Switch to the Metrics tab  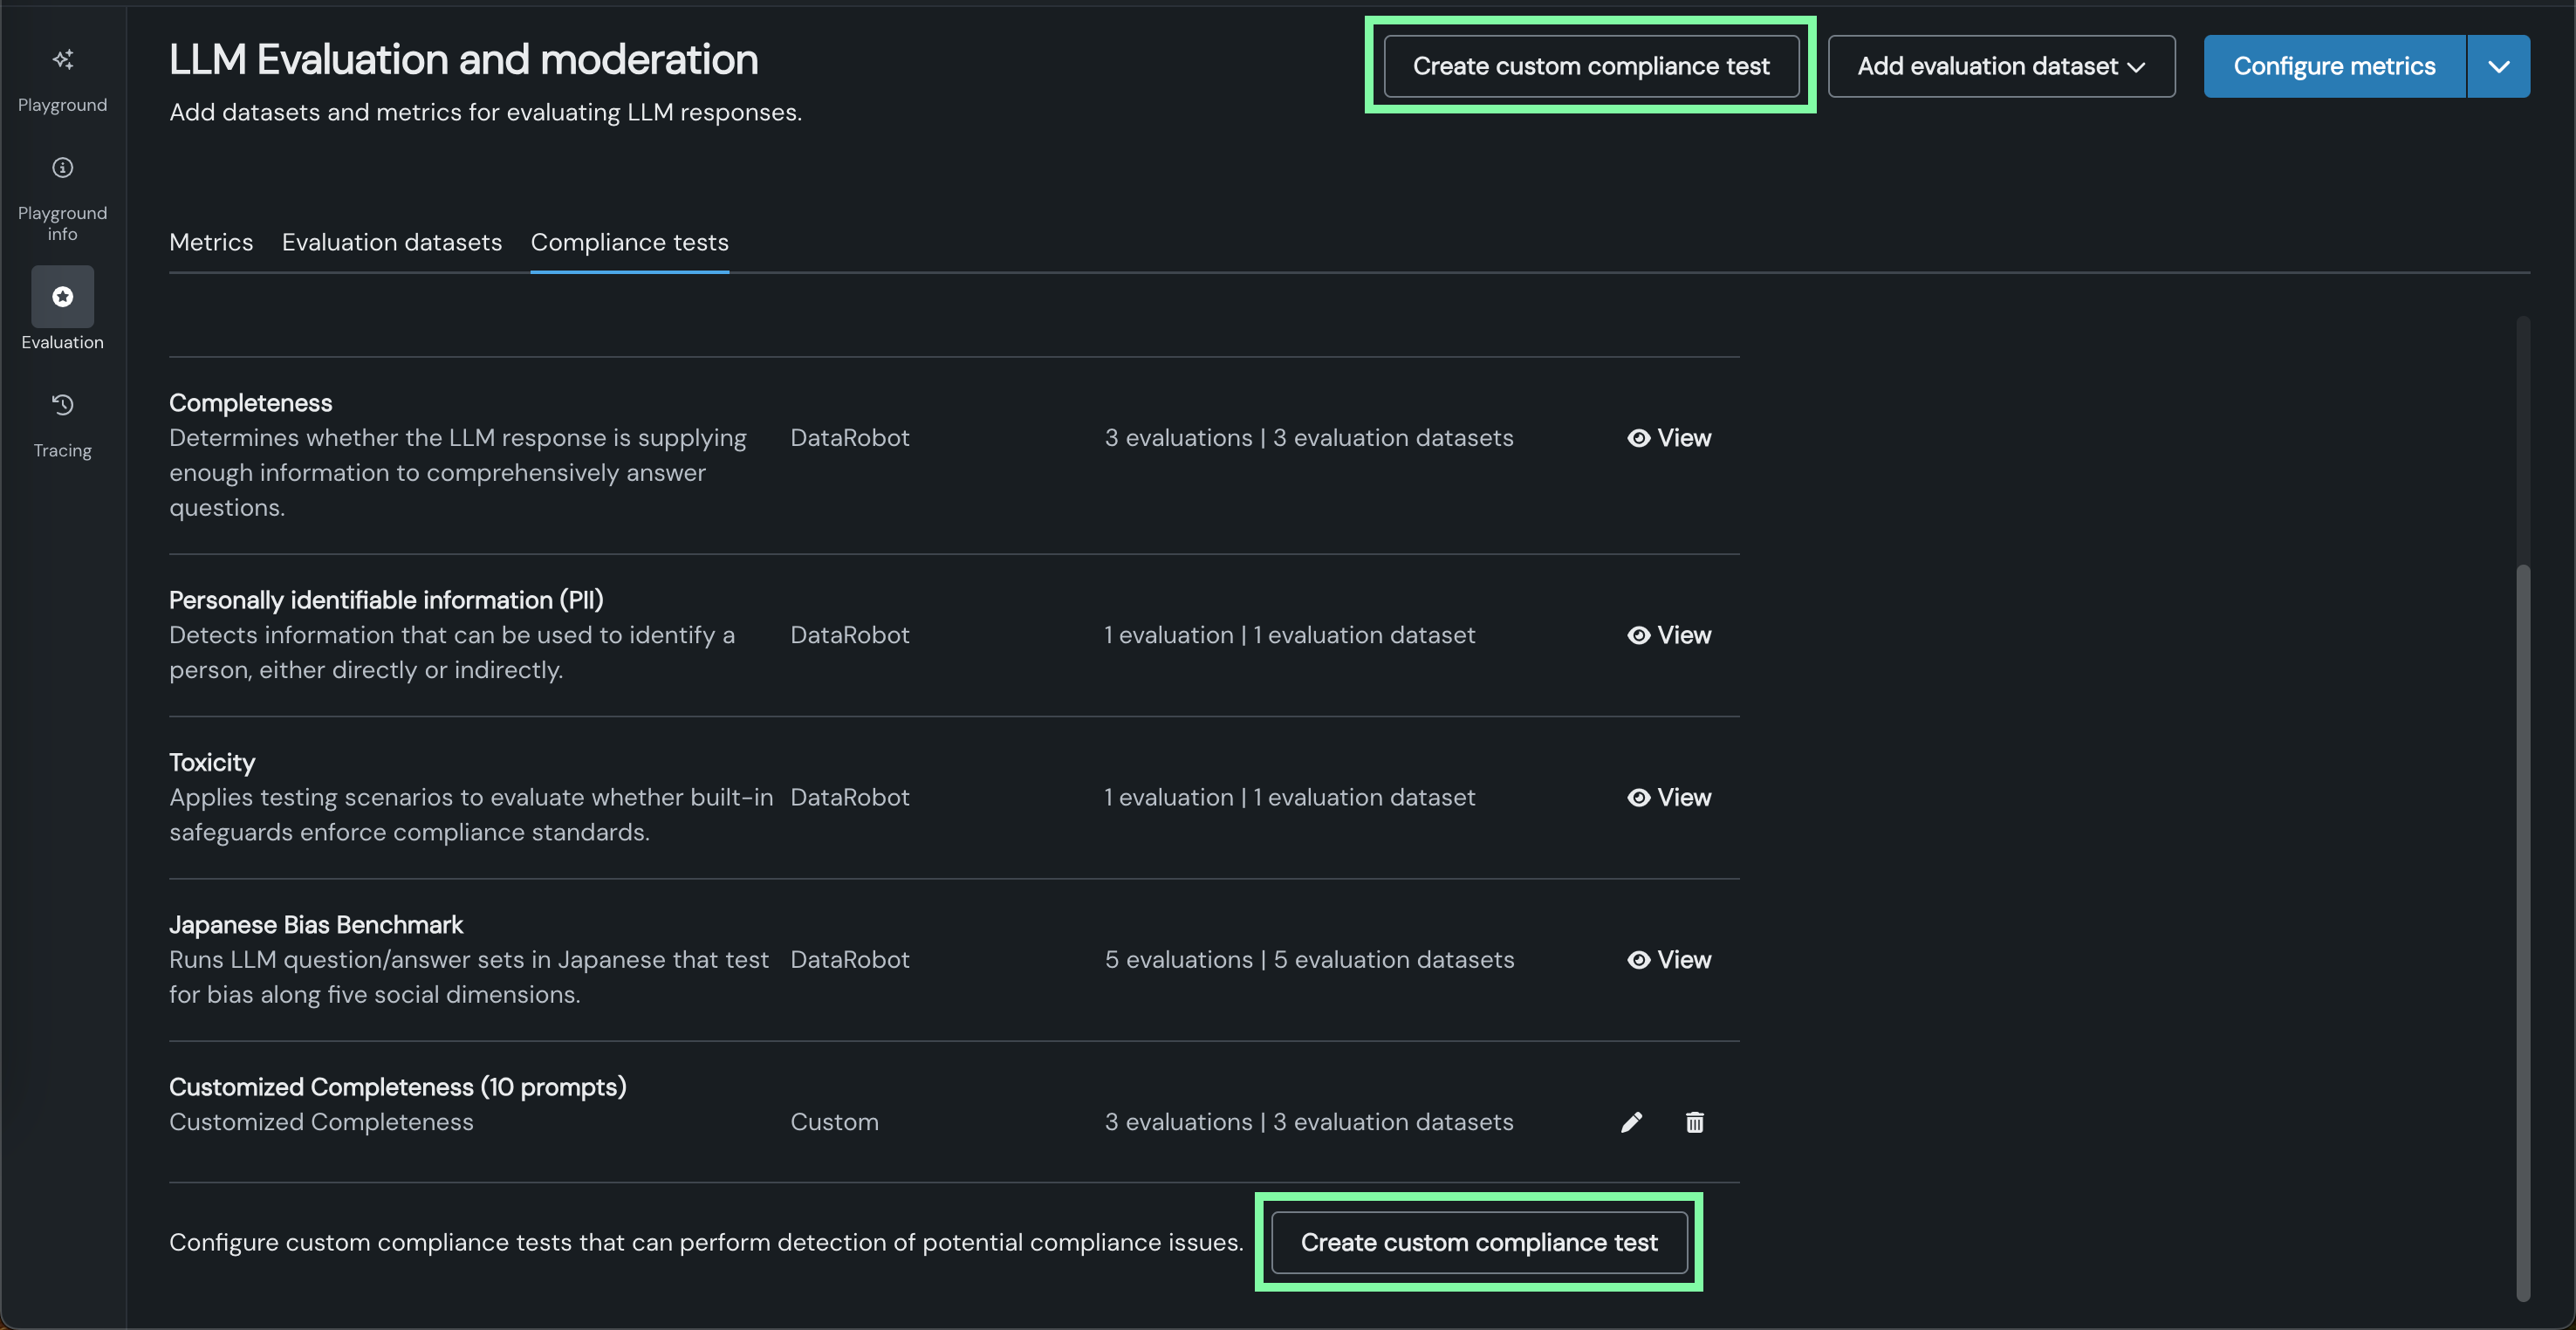point(211,242)
